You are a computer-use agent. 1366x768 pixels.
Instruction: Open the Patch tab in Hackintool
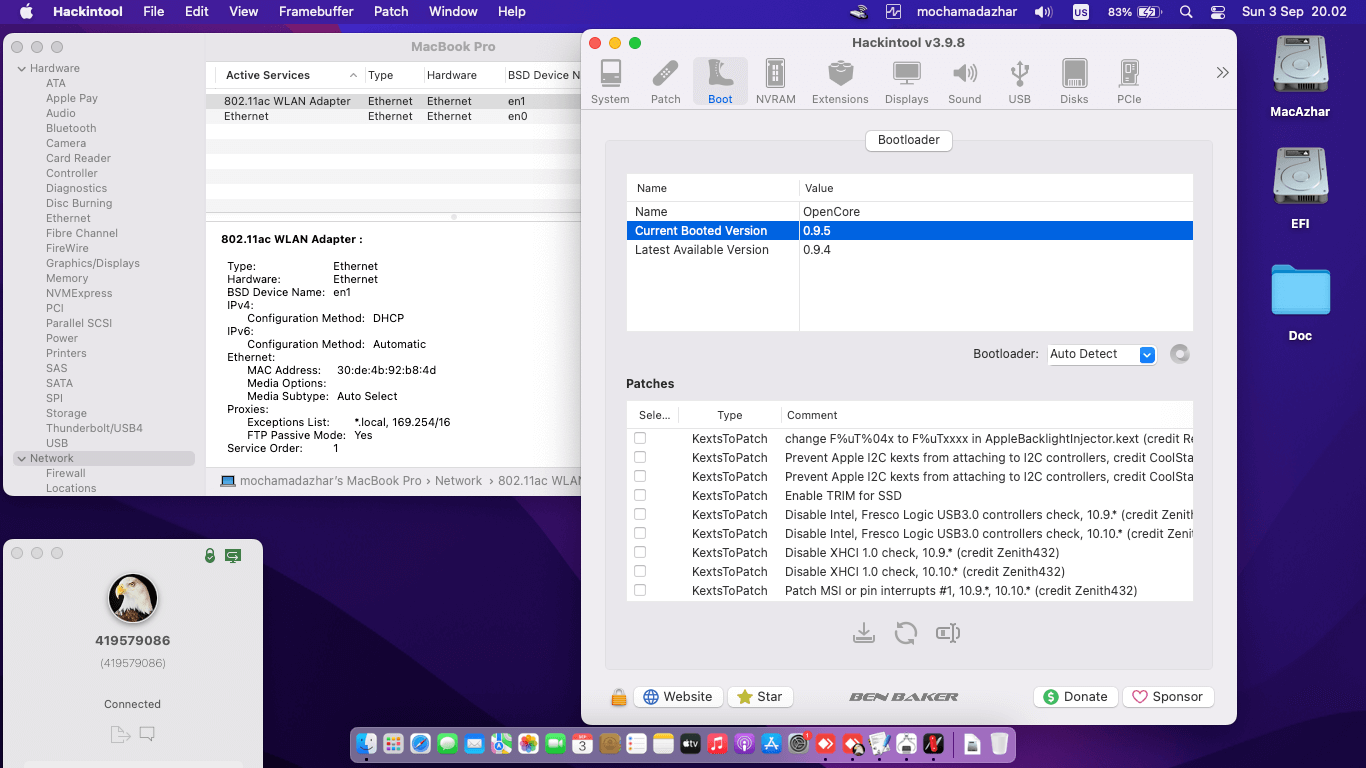[x=665, y=81]
